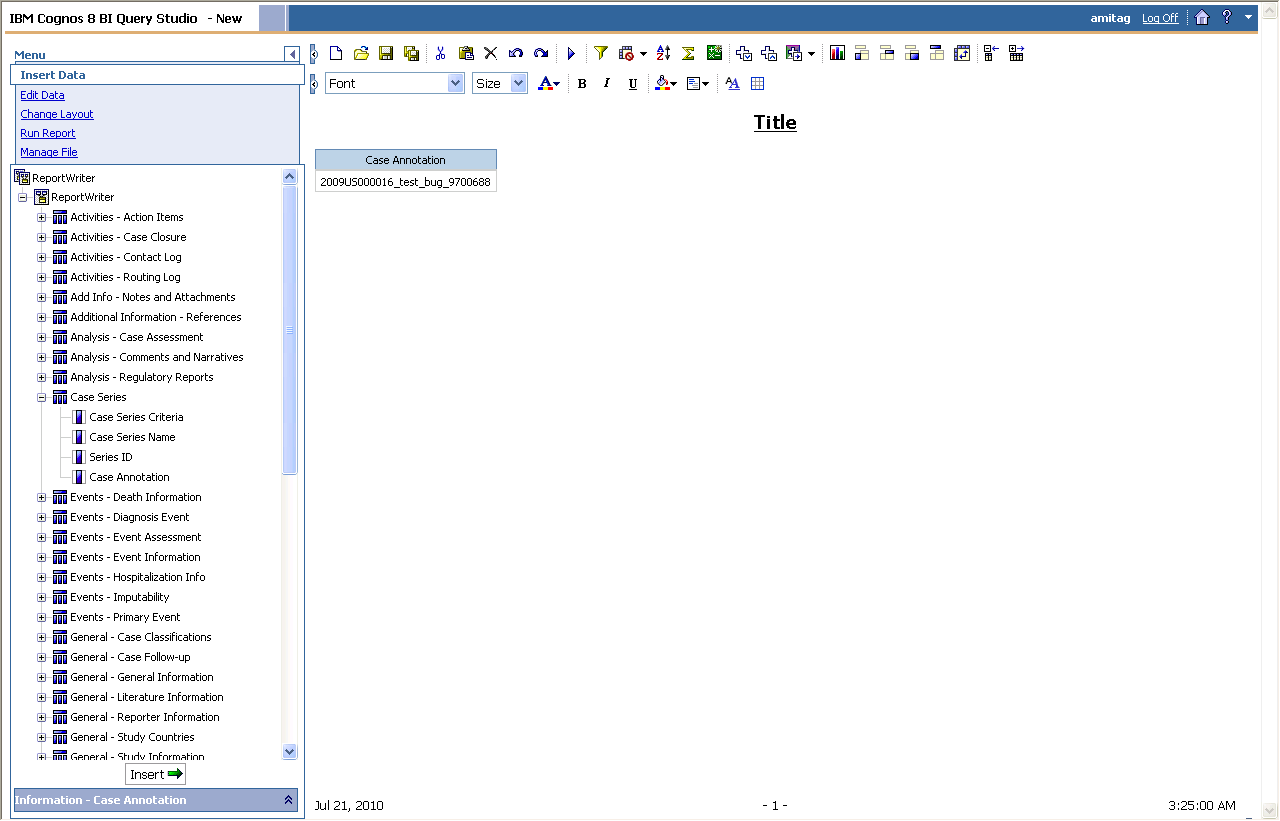The width and height of the screenshot is (1280, 821).
Task: Redo the last undone action
Action: tap(541, 53)
